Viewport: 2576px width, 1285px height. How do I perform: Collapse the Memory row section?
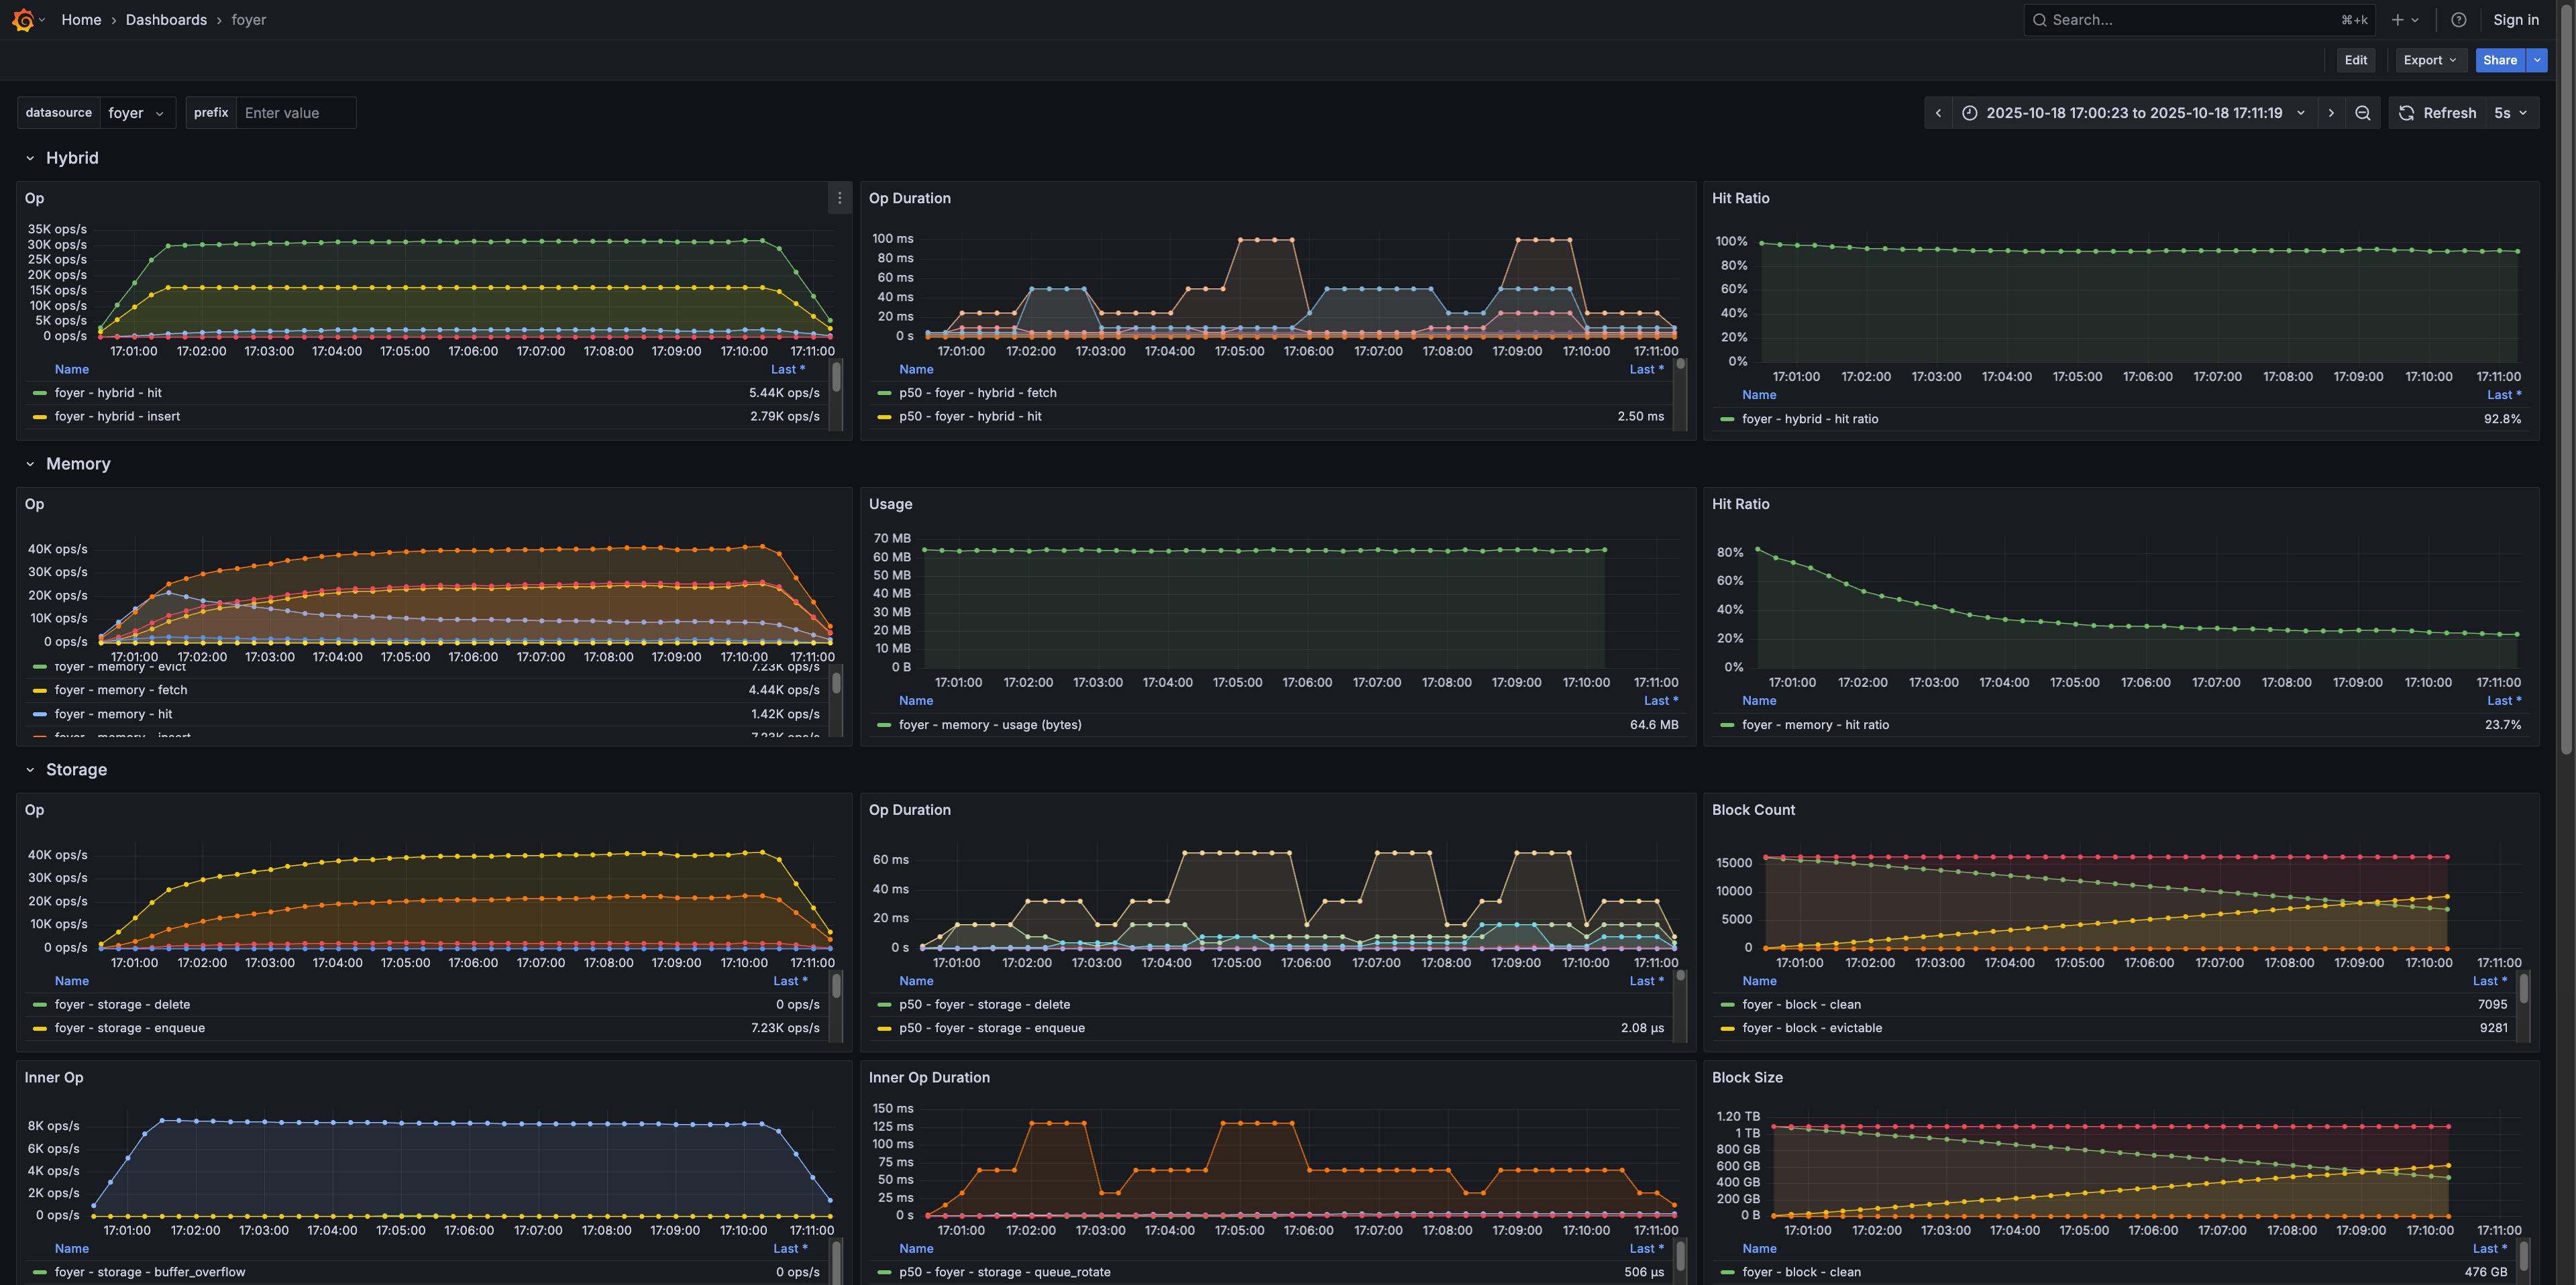pyautogui.click(x=30, y=464)
